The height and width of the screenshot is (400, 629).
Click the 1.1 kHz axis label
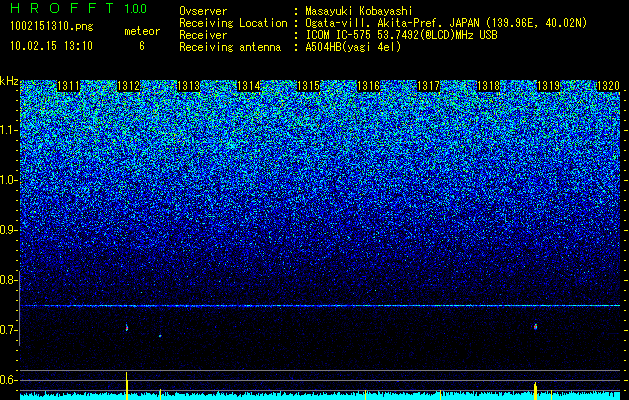pos(8,131)
